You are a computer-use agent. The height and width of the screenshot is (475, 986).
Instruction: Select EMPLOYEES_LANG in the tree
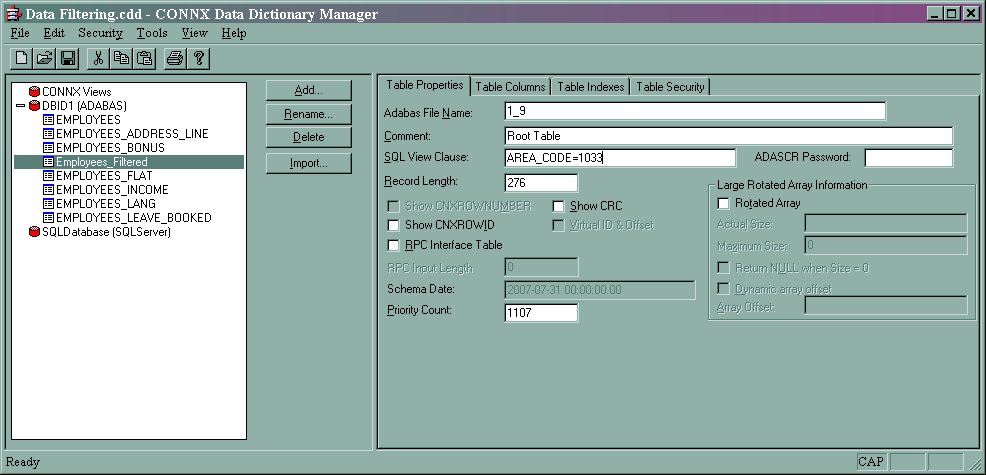tap(106, 203)
